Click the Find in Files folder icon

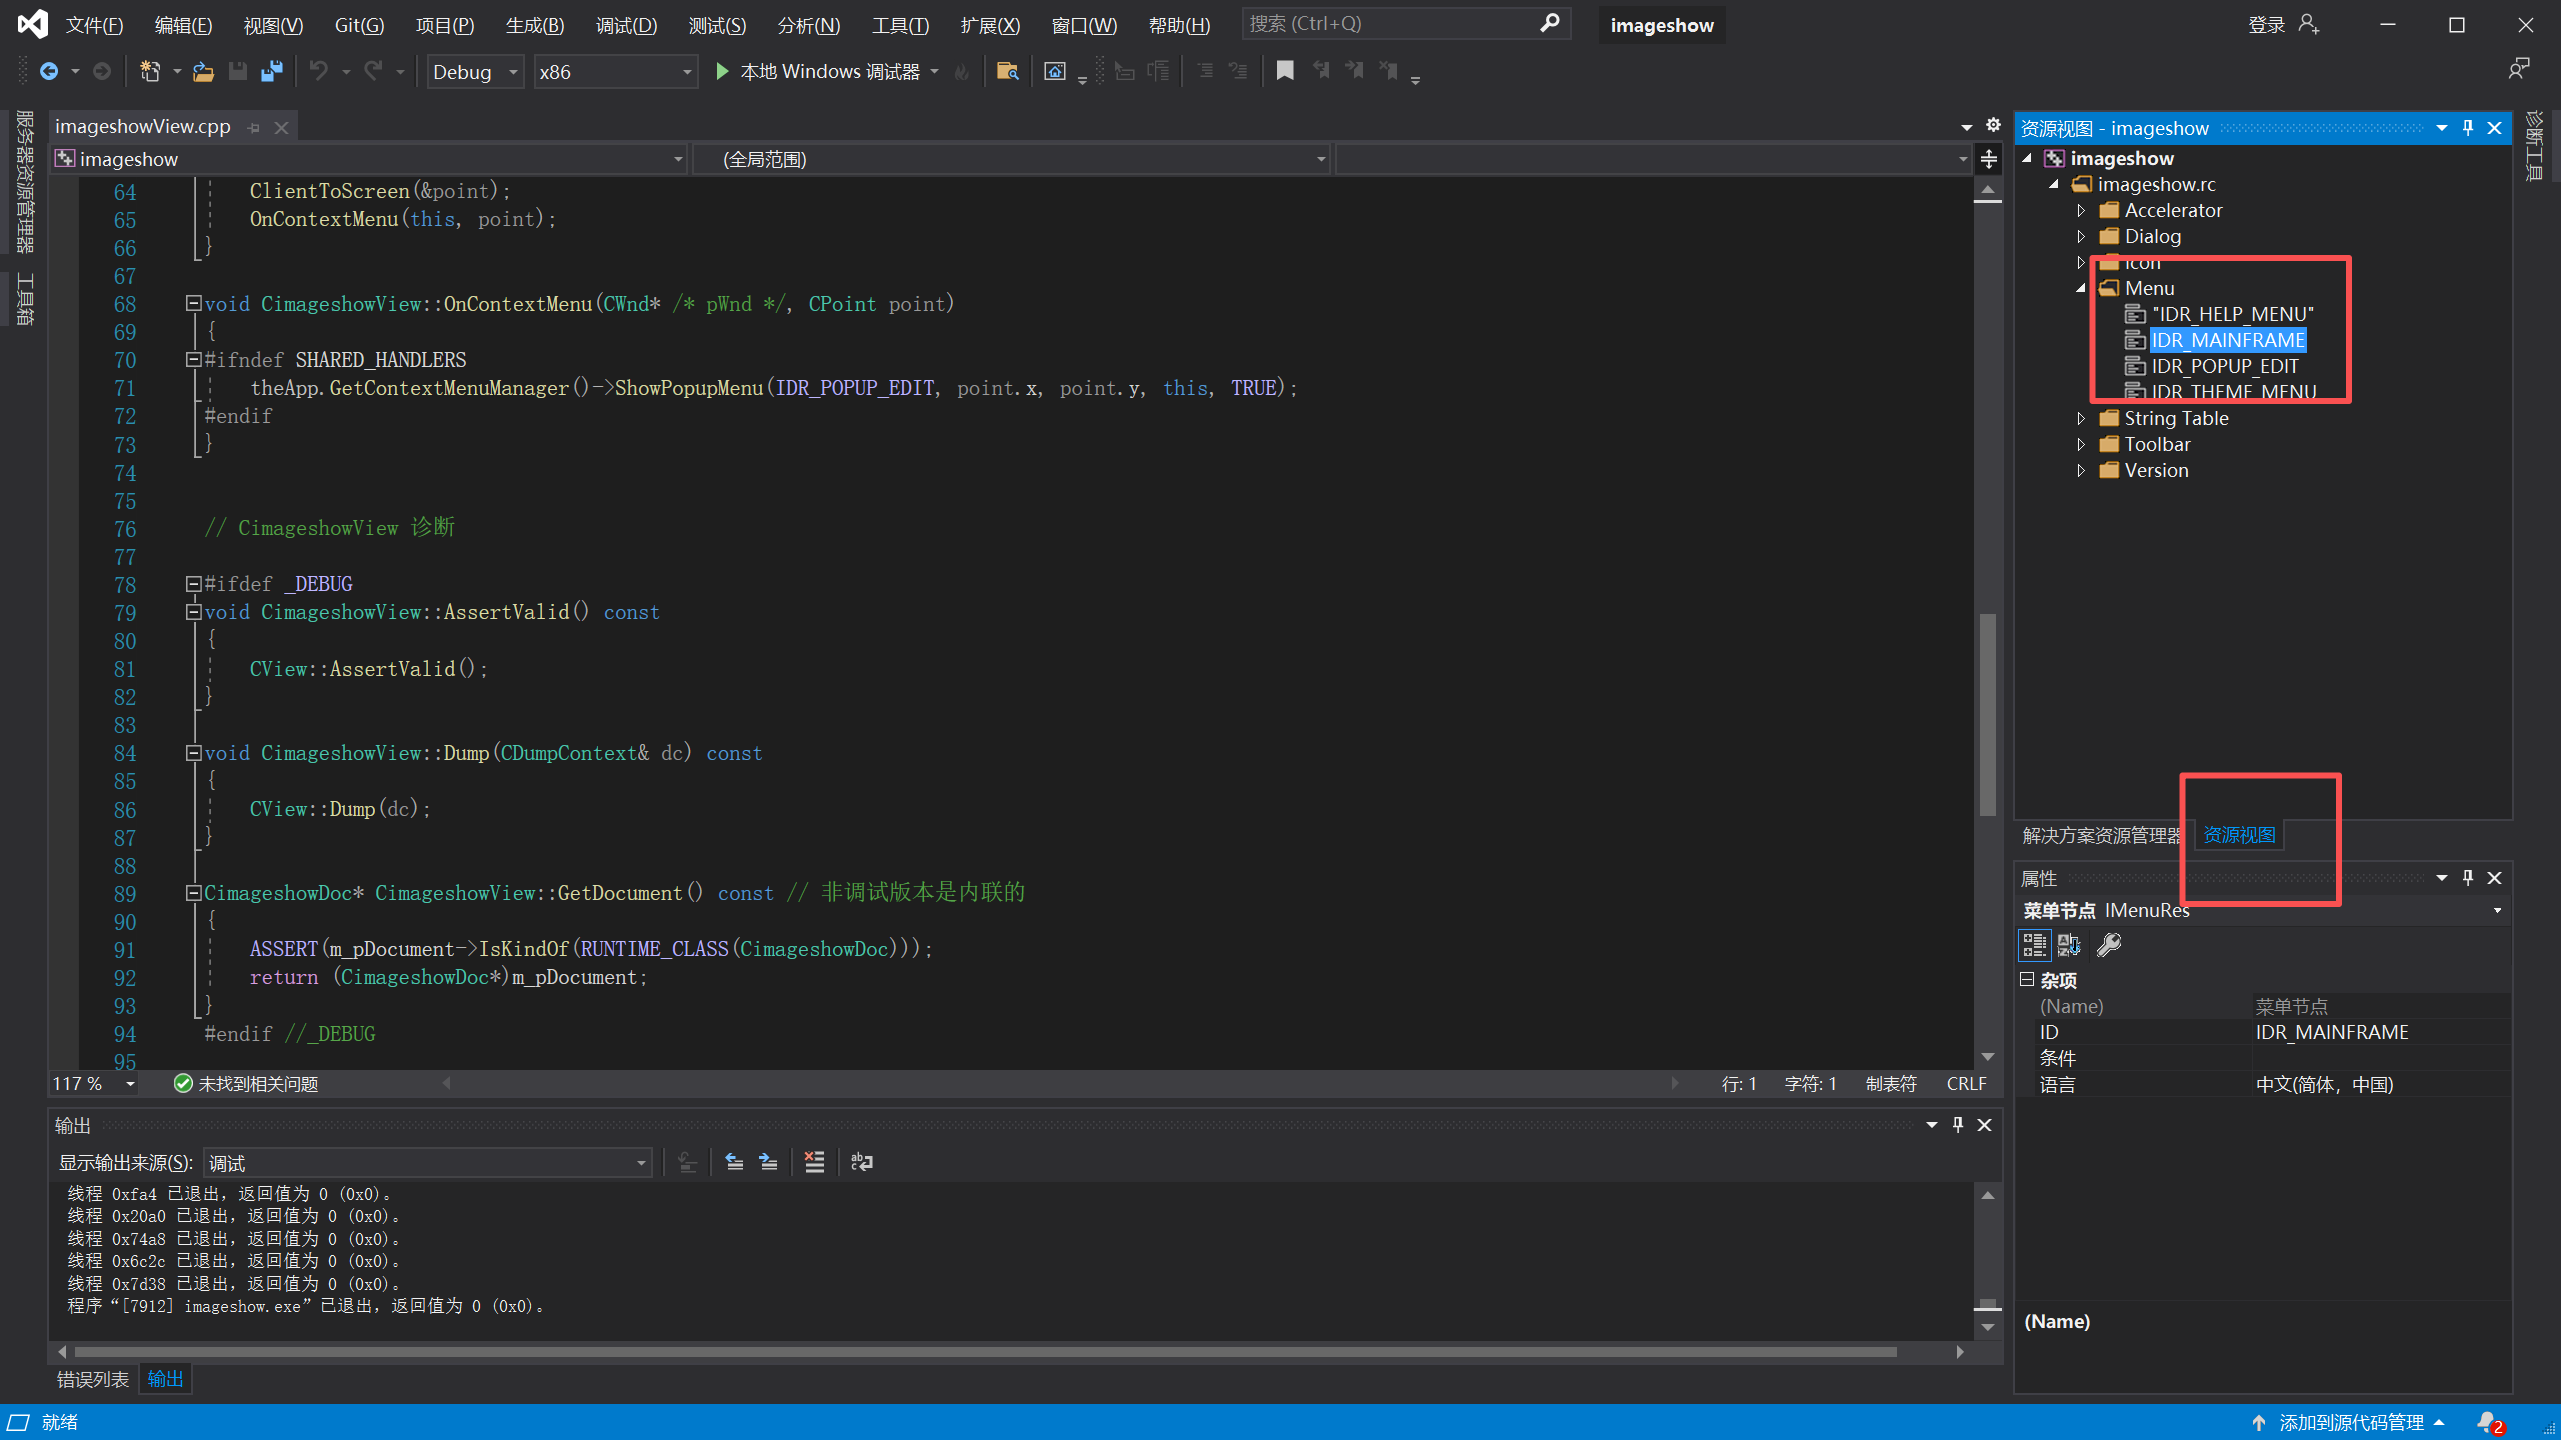point(1007,71)
